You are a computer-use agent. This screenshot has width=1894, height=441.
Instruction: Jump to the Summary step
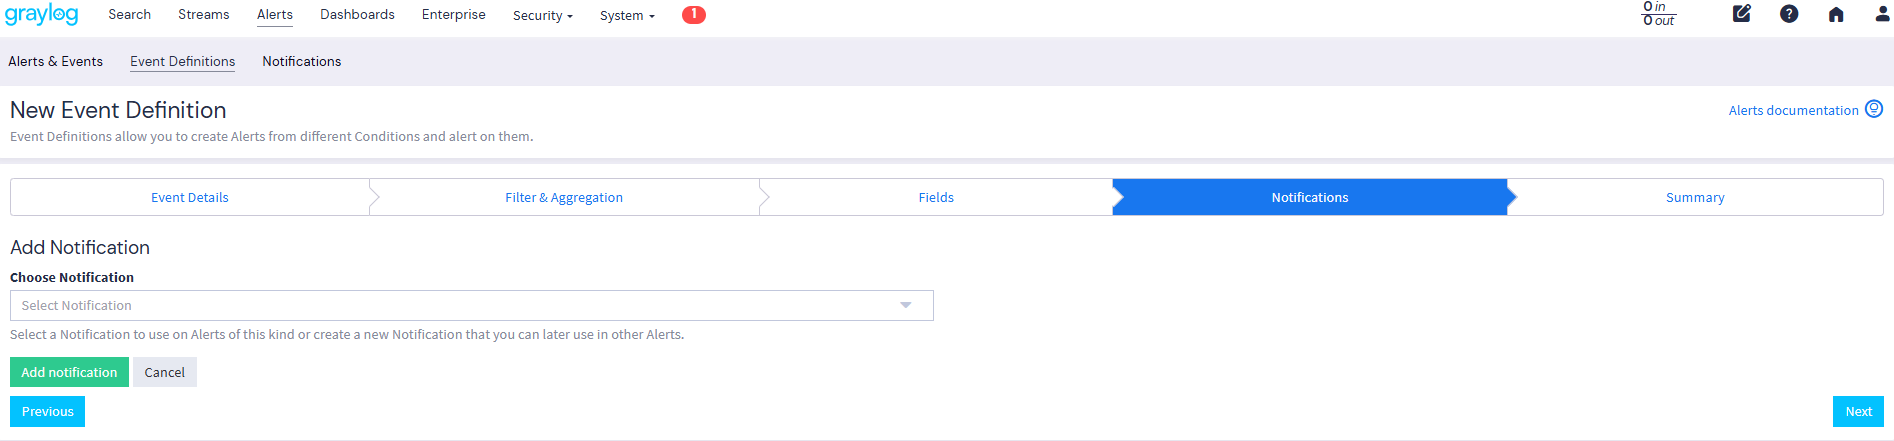(x=1695, y=197)
